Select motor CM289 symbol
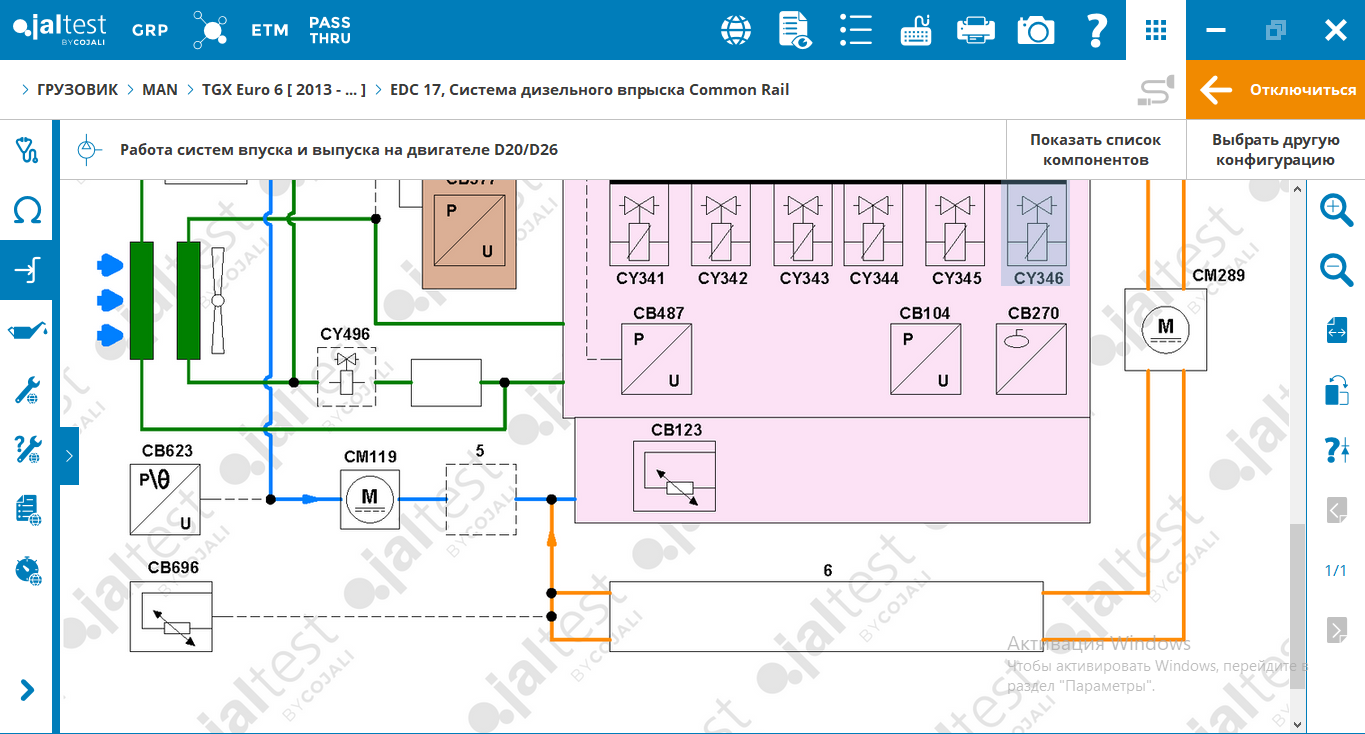Image resolution: width=1365 pixels, height=734 pixels. (x=1165, y=330)
